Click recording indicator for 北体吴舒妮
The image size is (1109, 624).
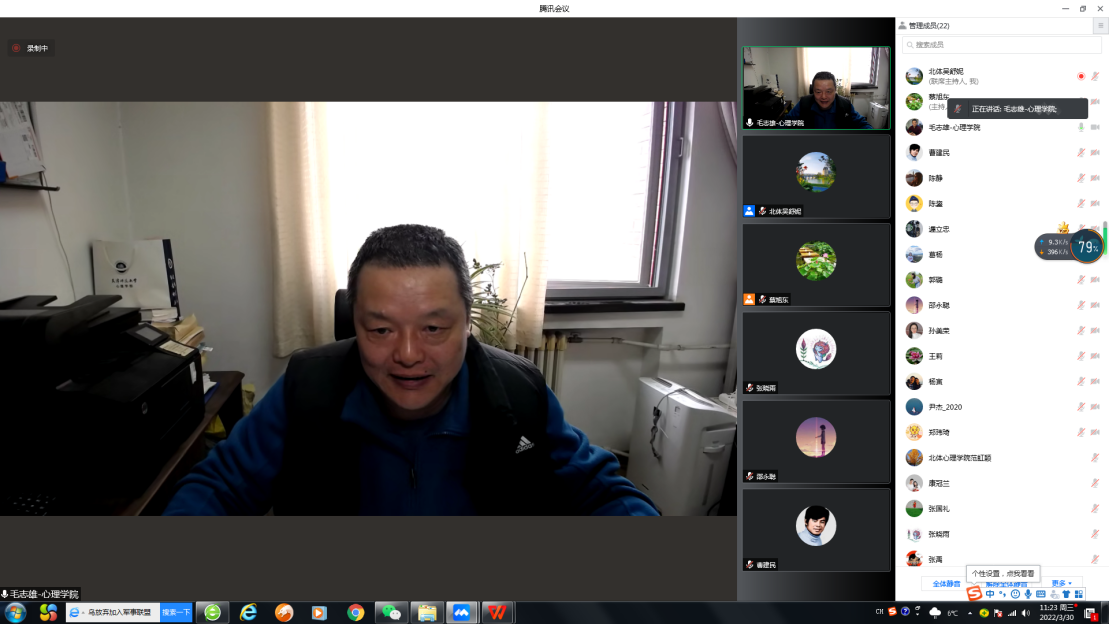point(1081,76)
